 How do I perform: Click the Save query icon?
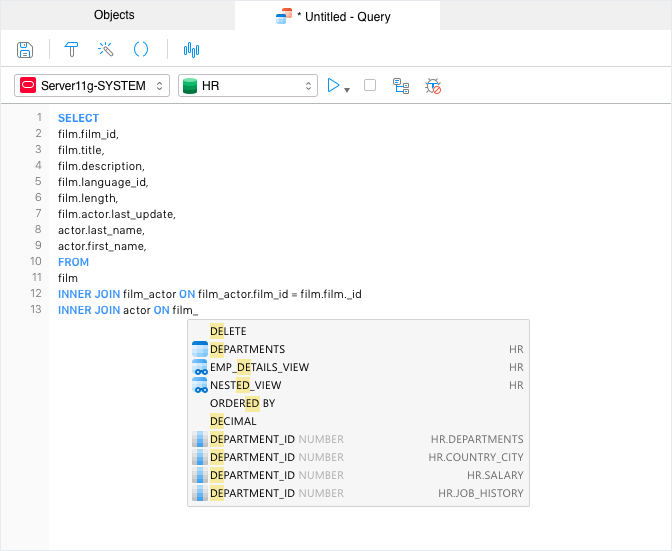(x=25, y=50)
